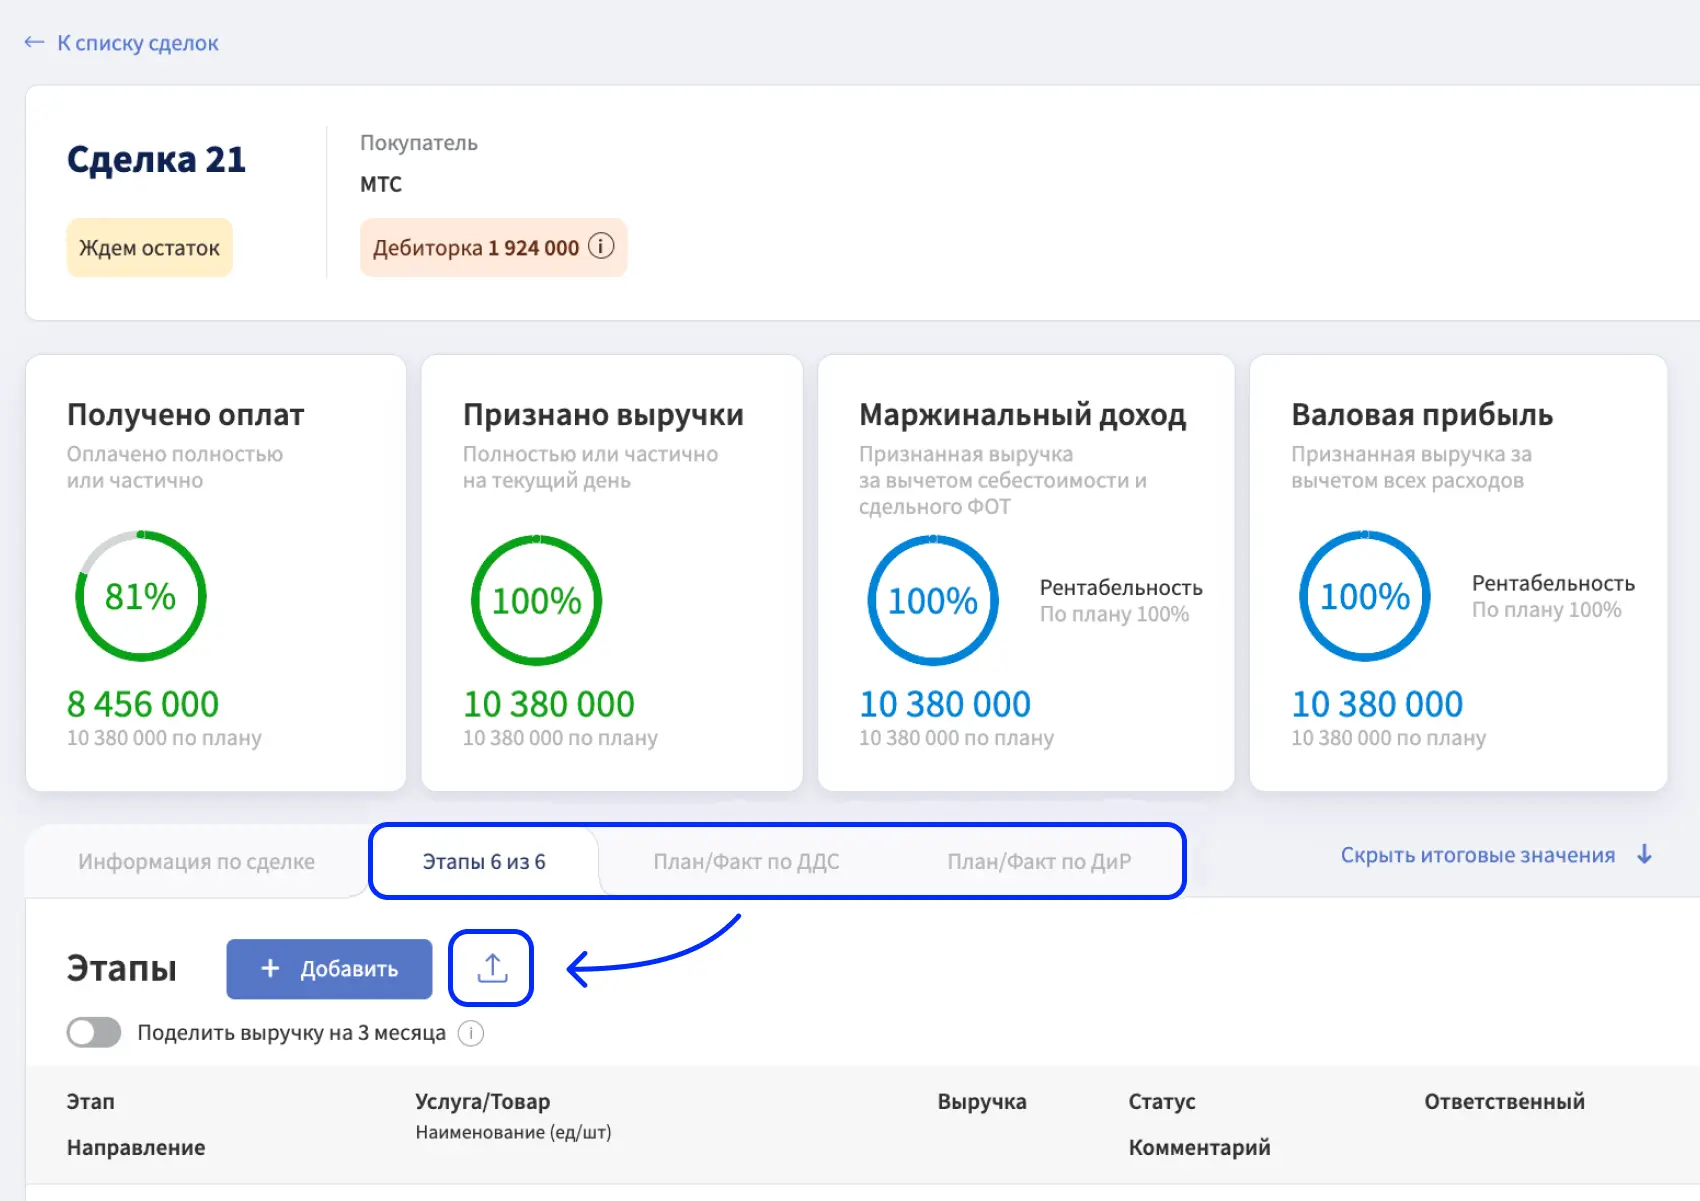Screen dimensions: 1700x1201
Task: Click 'Рентабельность' label in Маржинальный доход card
Action: [1121, 587]
